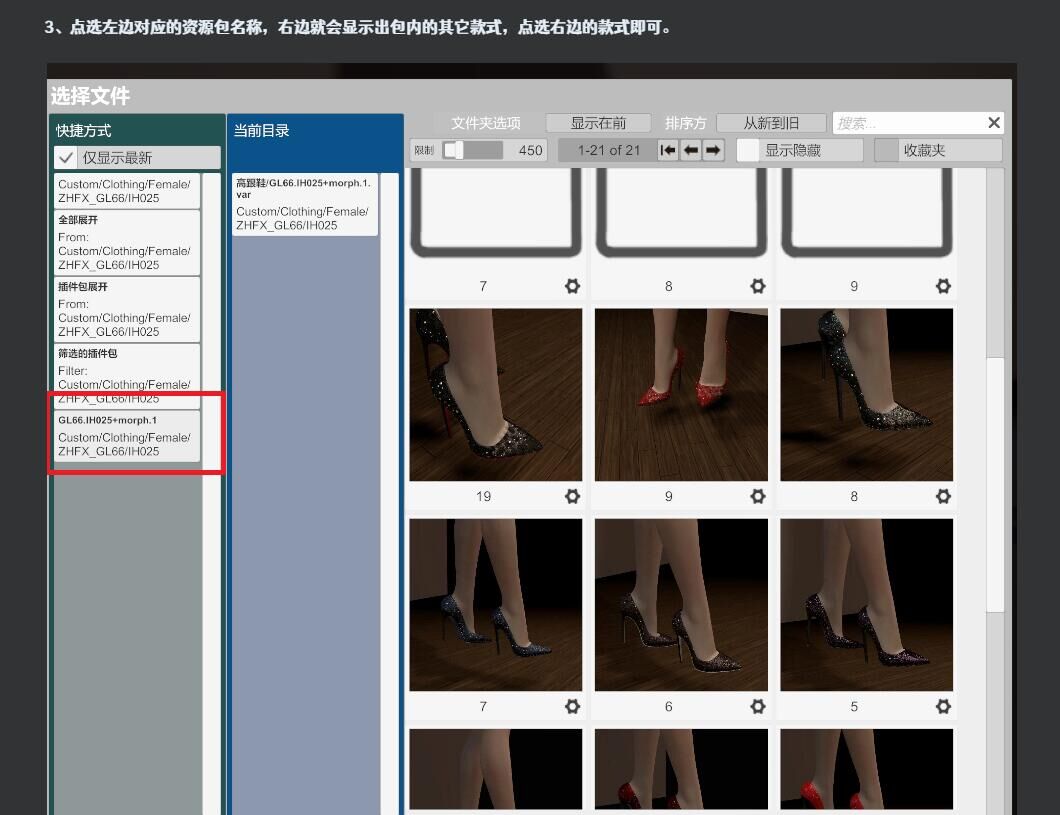Viewport: 1060px width, 815px height.
Task: Expand all via the 全部展开 shortcut
Action: (x=127, y=242)
